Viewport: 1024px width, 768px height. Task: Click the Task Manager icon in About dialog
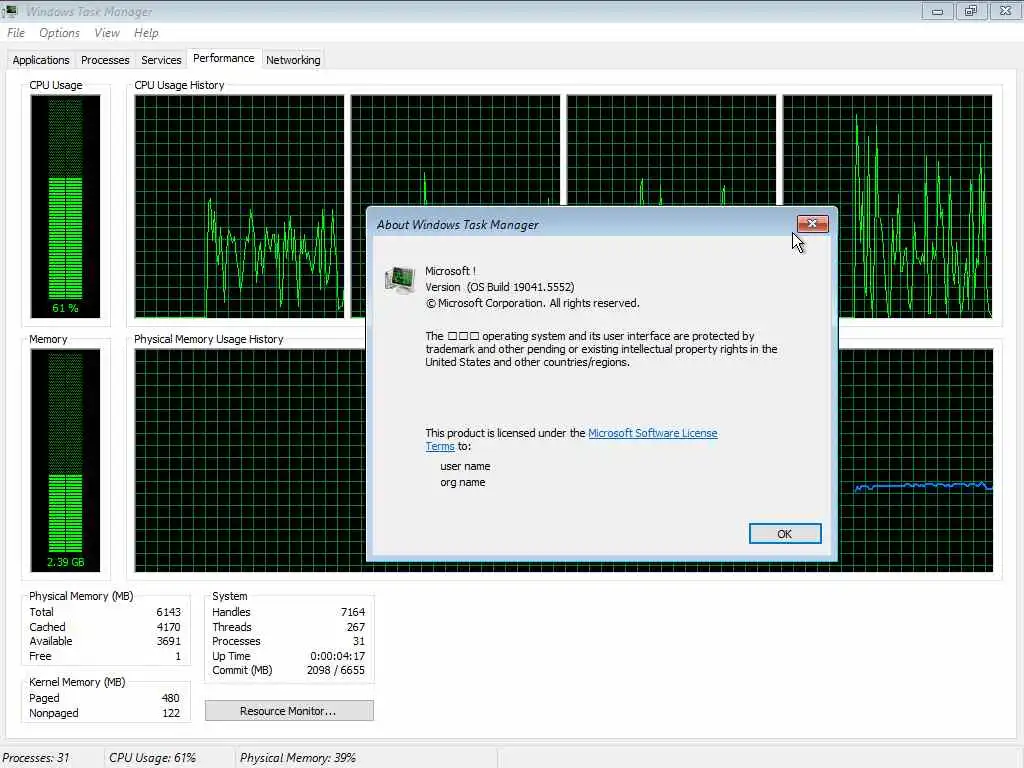399,280
